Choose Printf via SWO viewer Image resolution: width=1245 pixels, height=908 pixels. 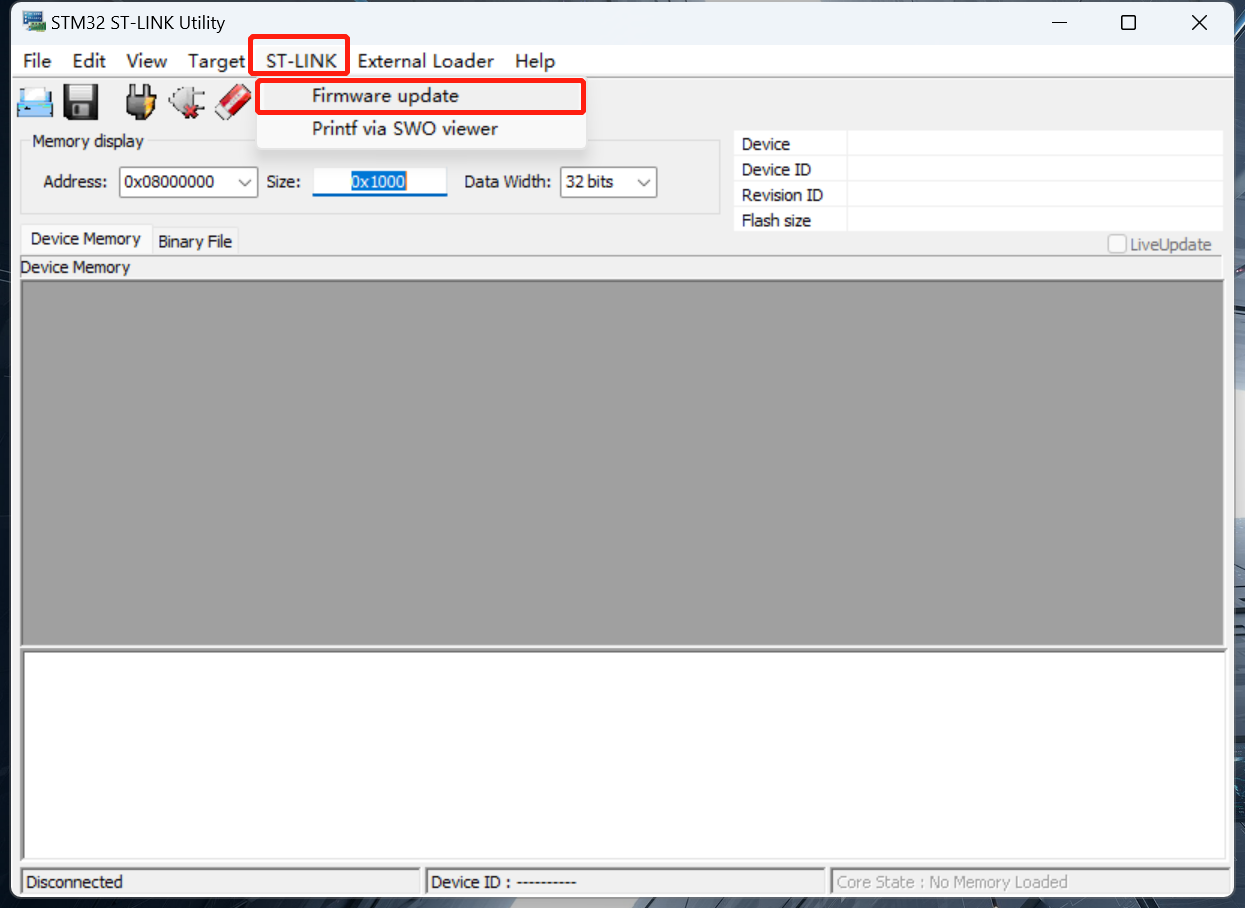420,129
